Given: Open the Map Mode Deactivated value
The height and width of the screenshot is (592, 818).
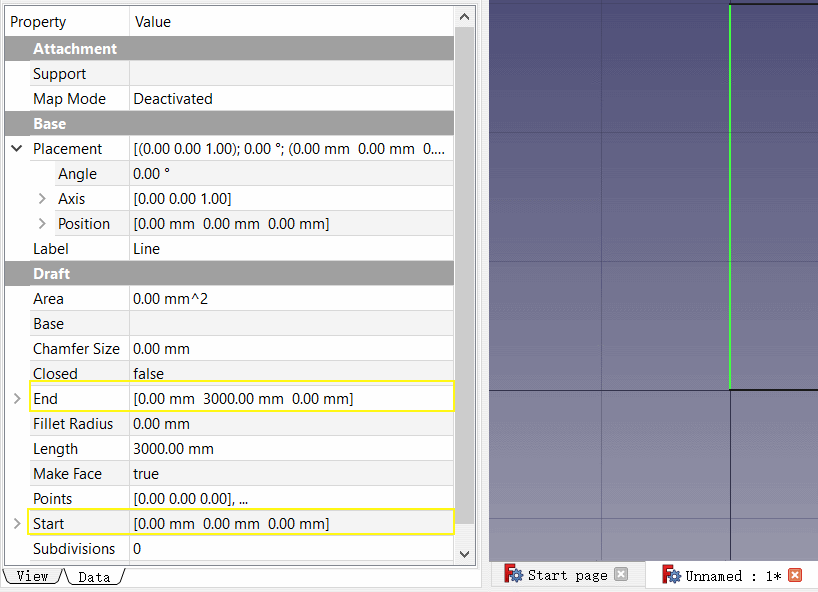Looking at the screenshot, I should coord(291,99).
